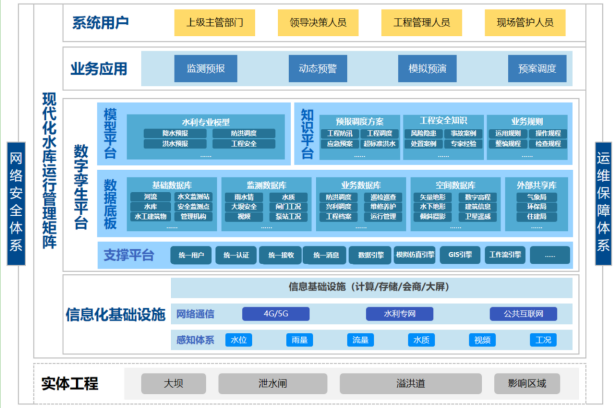
Task: Select the 影响区域 entity box
Action: [x=526, y=382]
